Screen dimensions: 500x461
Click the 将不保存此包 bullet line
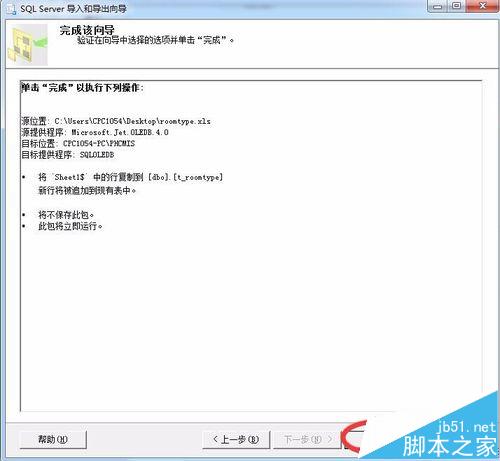pyautogui.click(x=66, y=215)
